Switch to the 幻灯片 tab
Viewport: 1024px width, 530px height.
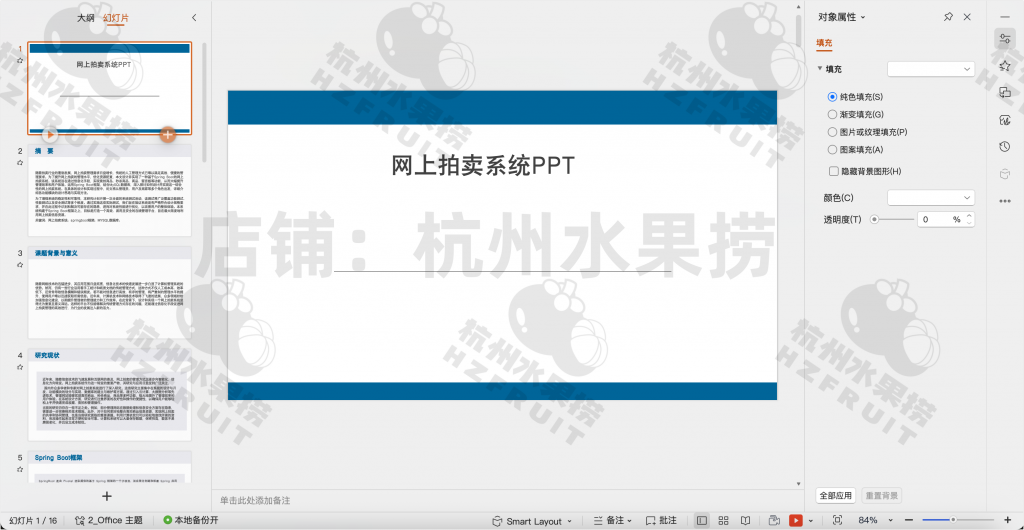pyautogui.click(x=116, y=18)
